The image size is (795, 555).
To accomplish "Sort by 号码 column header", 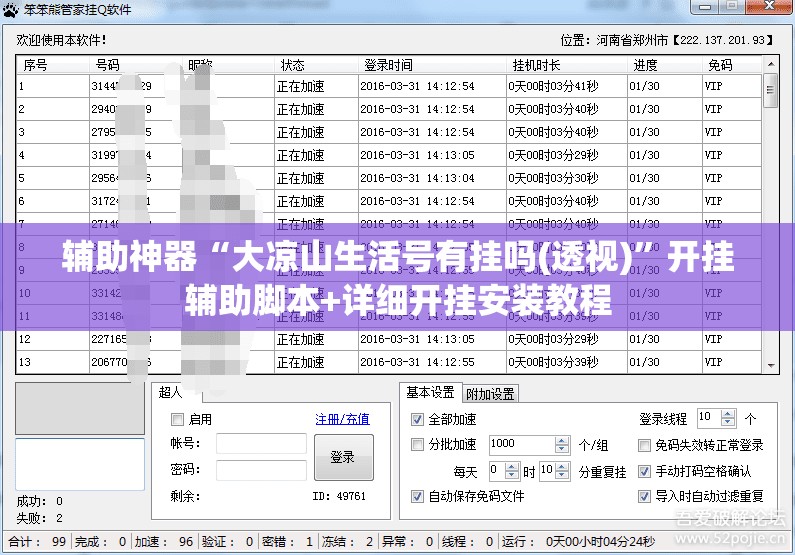I will [135, 65].
